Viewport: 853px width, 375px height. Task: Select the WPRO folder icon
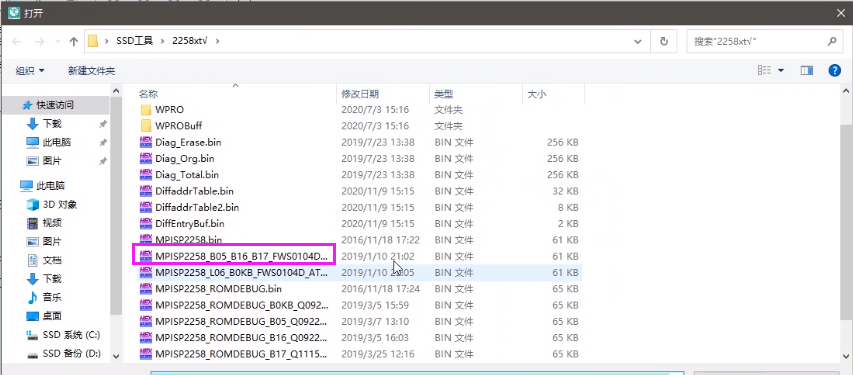pyautogui.click(x=145, y=110)
